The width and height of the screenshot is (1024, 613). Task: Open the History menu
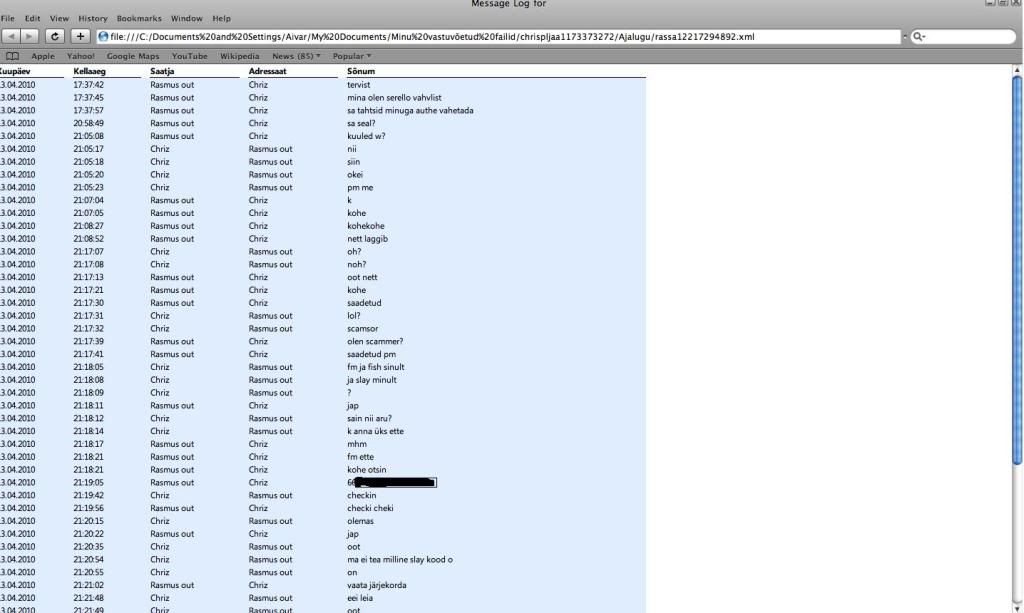92,18
